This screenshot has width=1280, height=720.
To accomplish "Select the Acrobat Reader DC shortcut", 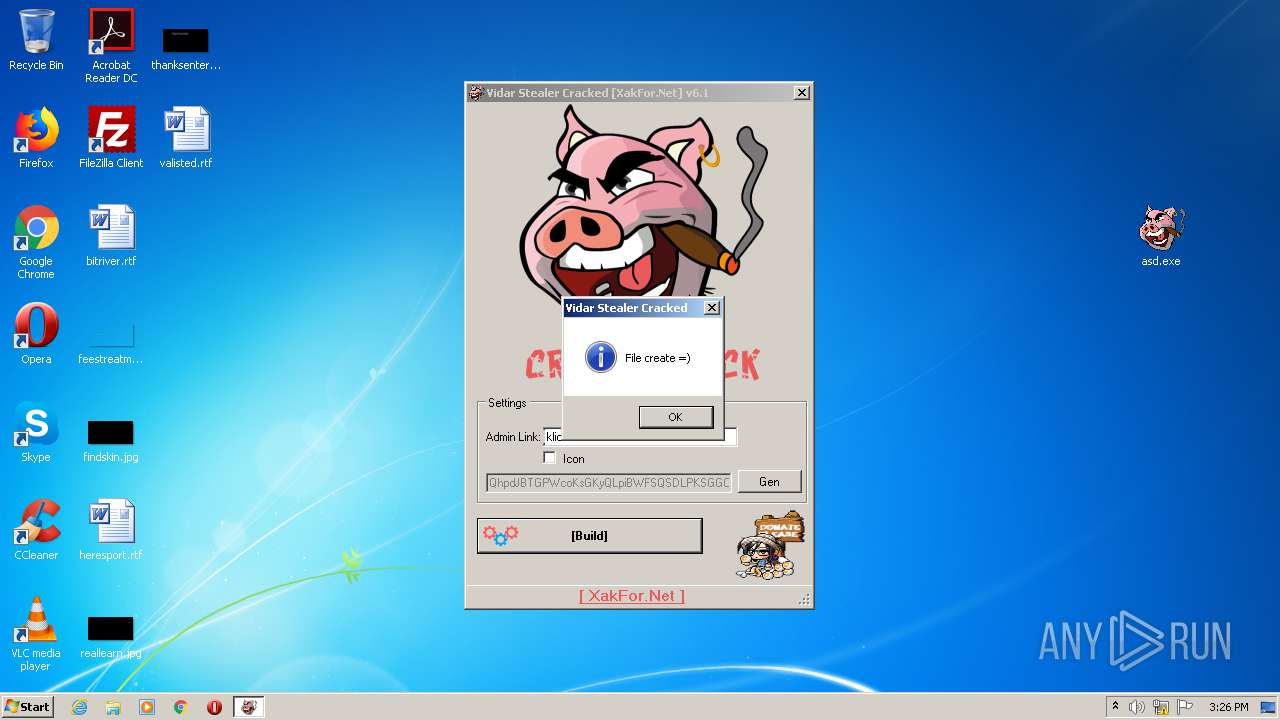I will [x=111, y=46].
